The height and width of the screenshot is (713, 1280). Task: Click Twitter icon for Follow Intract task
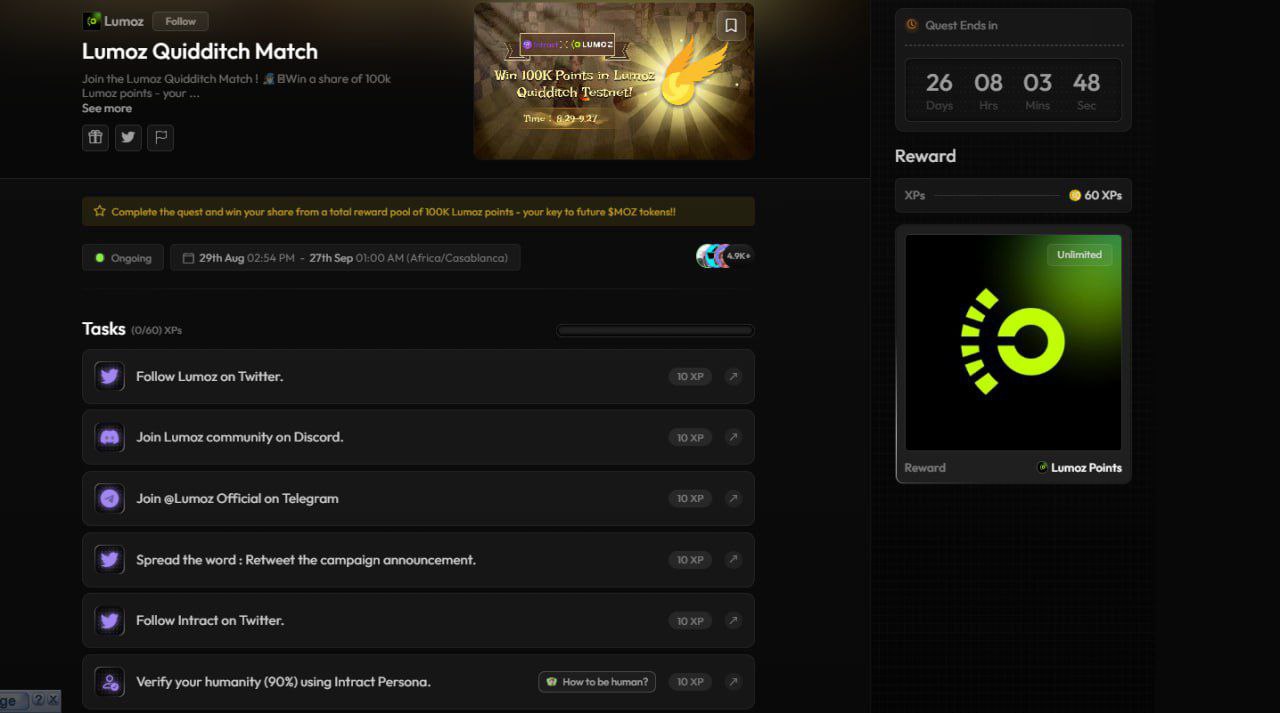coord(110,621)
